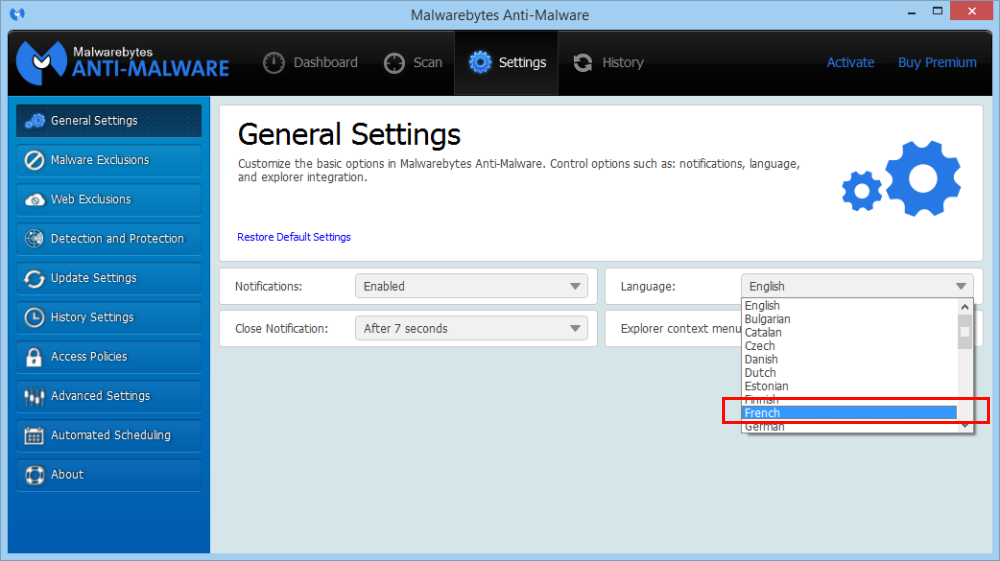Click the title bar Malwarebytes app icon
Viewport: 1000px width, 561px height.
click(17, 14)
